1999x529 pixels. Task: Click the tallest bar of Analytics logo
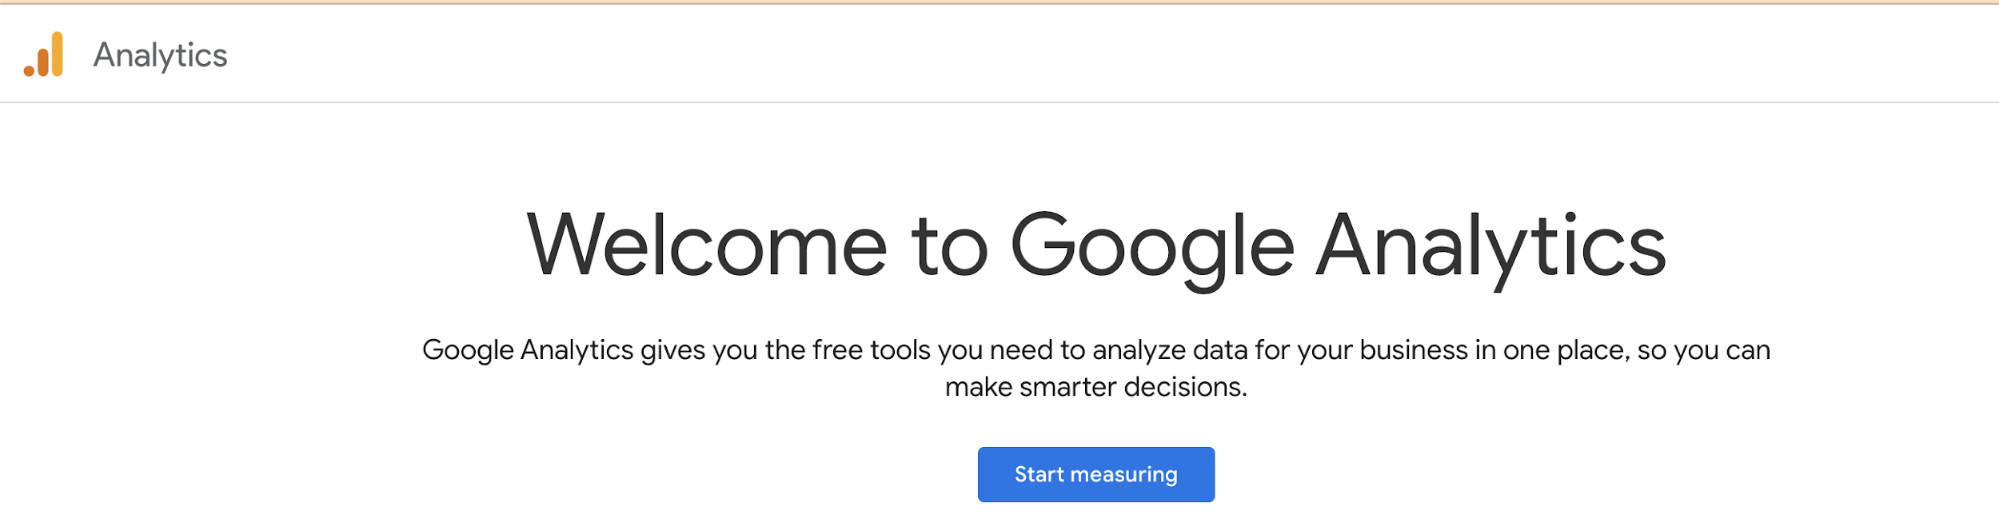point(57,54)
